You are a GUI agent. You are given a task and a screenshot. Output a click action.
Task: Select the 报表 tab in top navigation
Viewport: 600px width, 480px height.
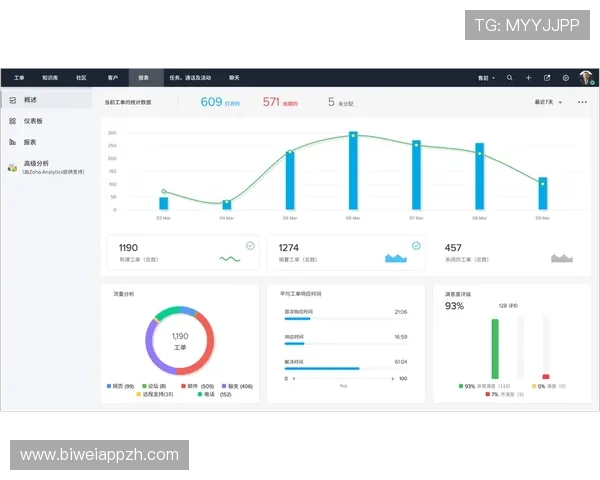point(146,78)
